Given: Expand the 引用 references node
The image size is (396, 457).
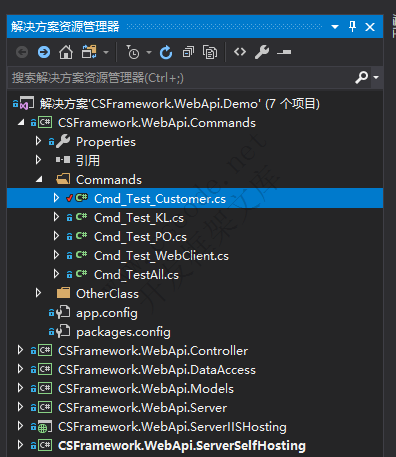Looking at the screenshot, I should (38, 160).
